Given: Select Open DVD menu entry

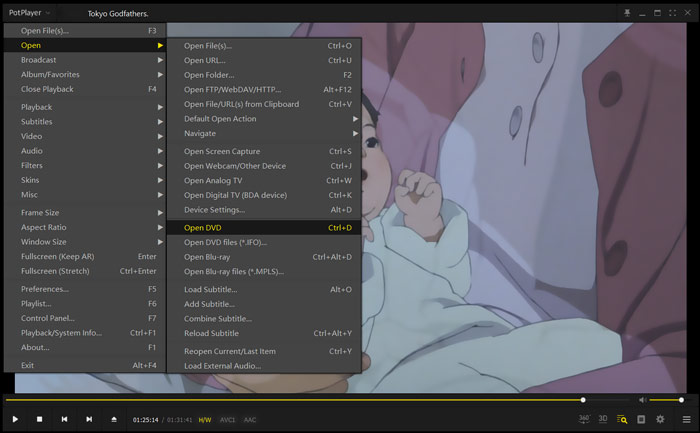Looking at the screenshot, I should click(x=264, y=228).
